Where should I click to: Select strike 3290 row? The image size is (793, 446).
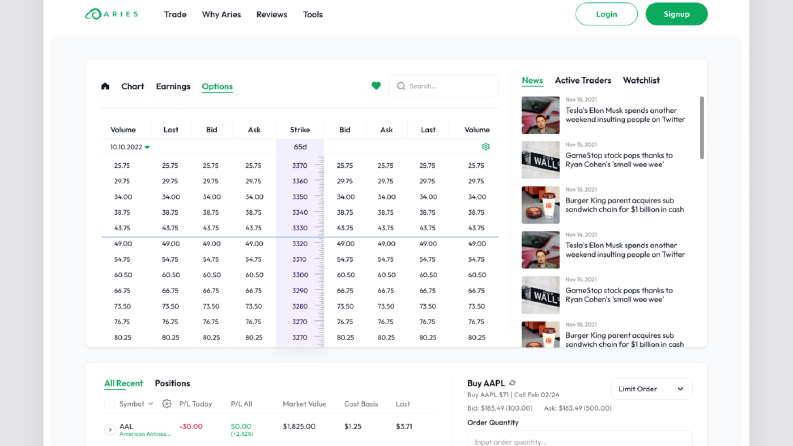[x=300, y=291]
